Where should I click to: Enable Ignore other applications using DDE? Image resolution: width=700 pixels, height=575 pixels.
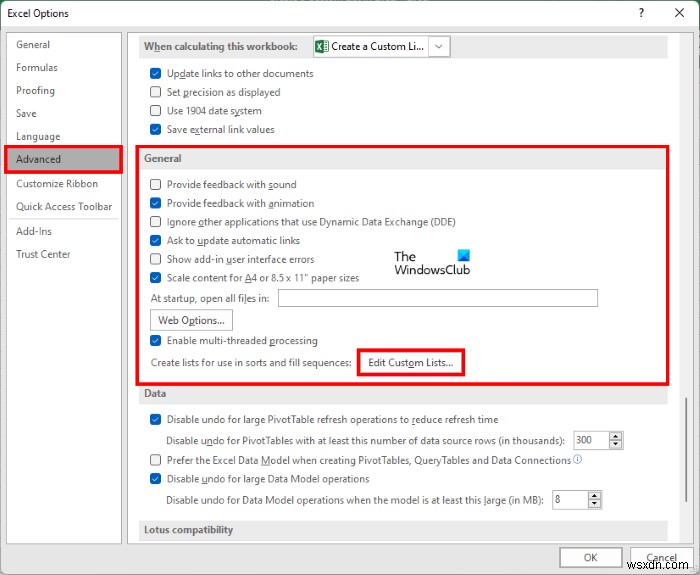pyautogui.click(x=155, y=222)
